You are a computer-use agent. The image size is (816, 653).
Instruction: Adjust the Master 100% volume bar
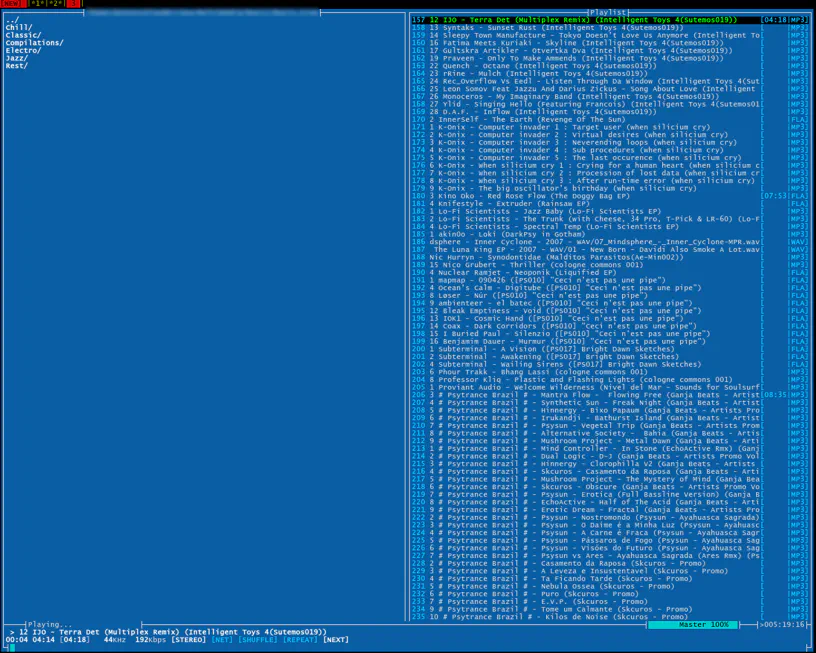tap(693, 624)
